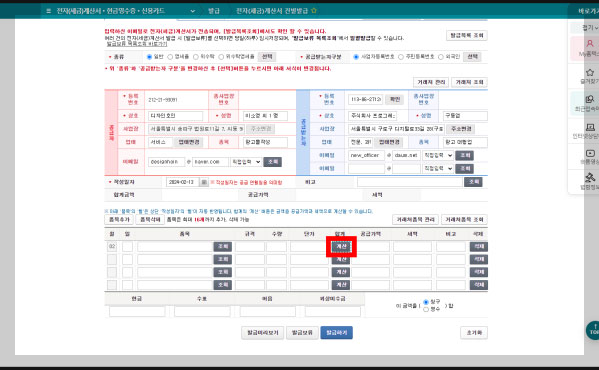599x370 pixels.
Task: Open 거래처 조회 button
Action: point(469,82)
